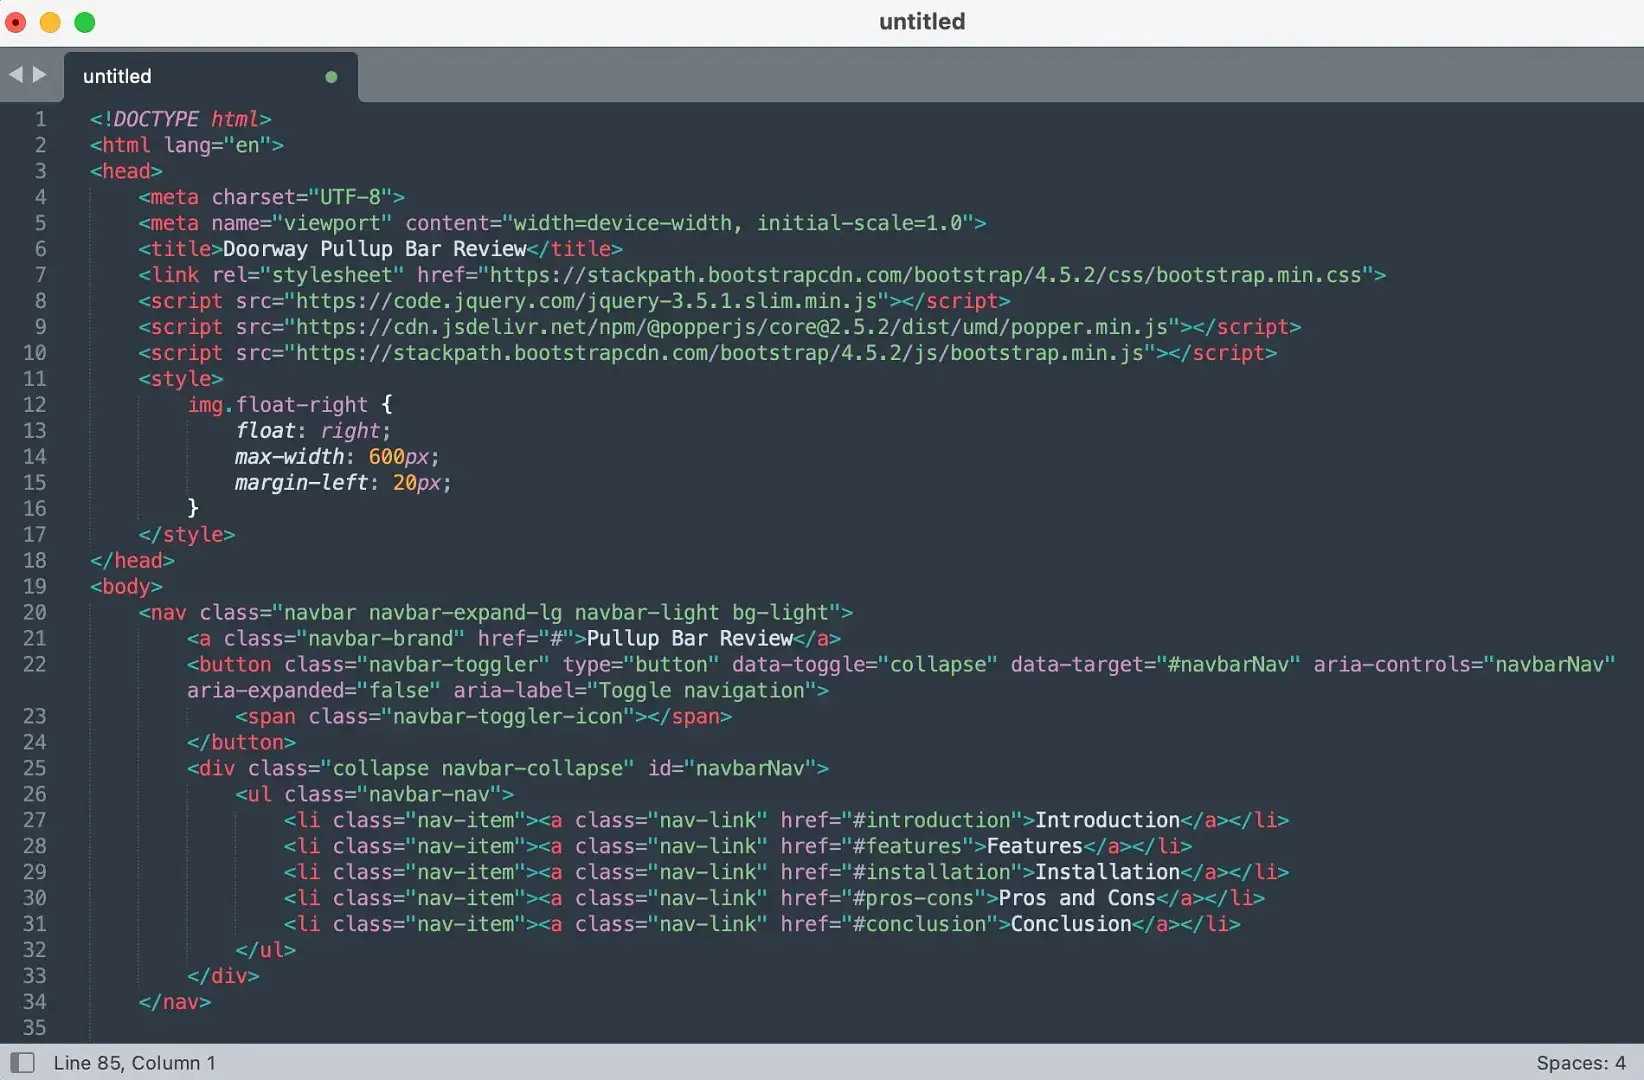This screenshot has width=1644, height=1080.
Task: Click the DOCTYPE declaration on line 1
Action: pos(180,118)
